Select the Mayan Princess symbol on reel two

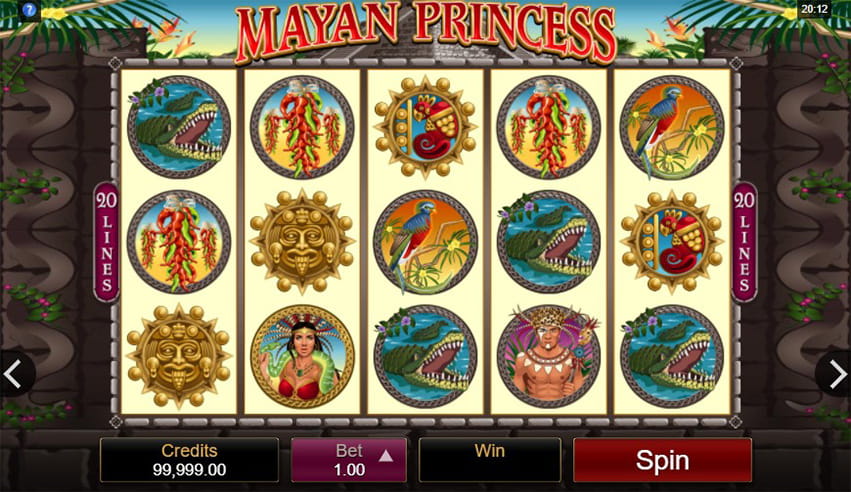pyautogui.click(x=302, y=356)
